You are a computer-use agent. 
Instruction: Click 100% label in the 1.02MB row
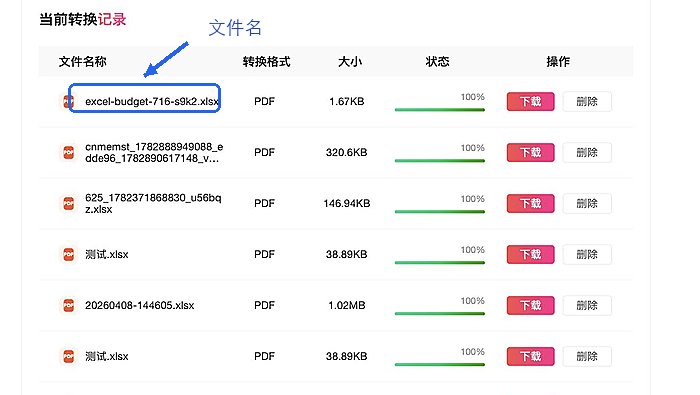tap(473, 301)
